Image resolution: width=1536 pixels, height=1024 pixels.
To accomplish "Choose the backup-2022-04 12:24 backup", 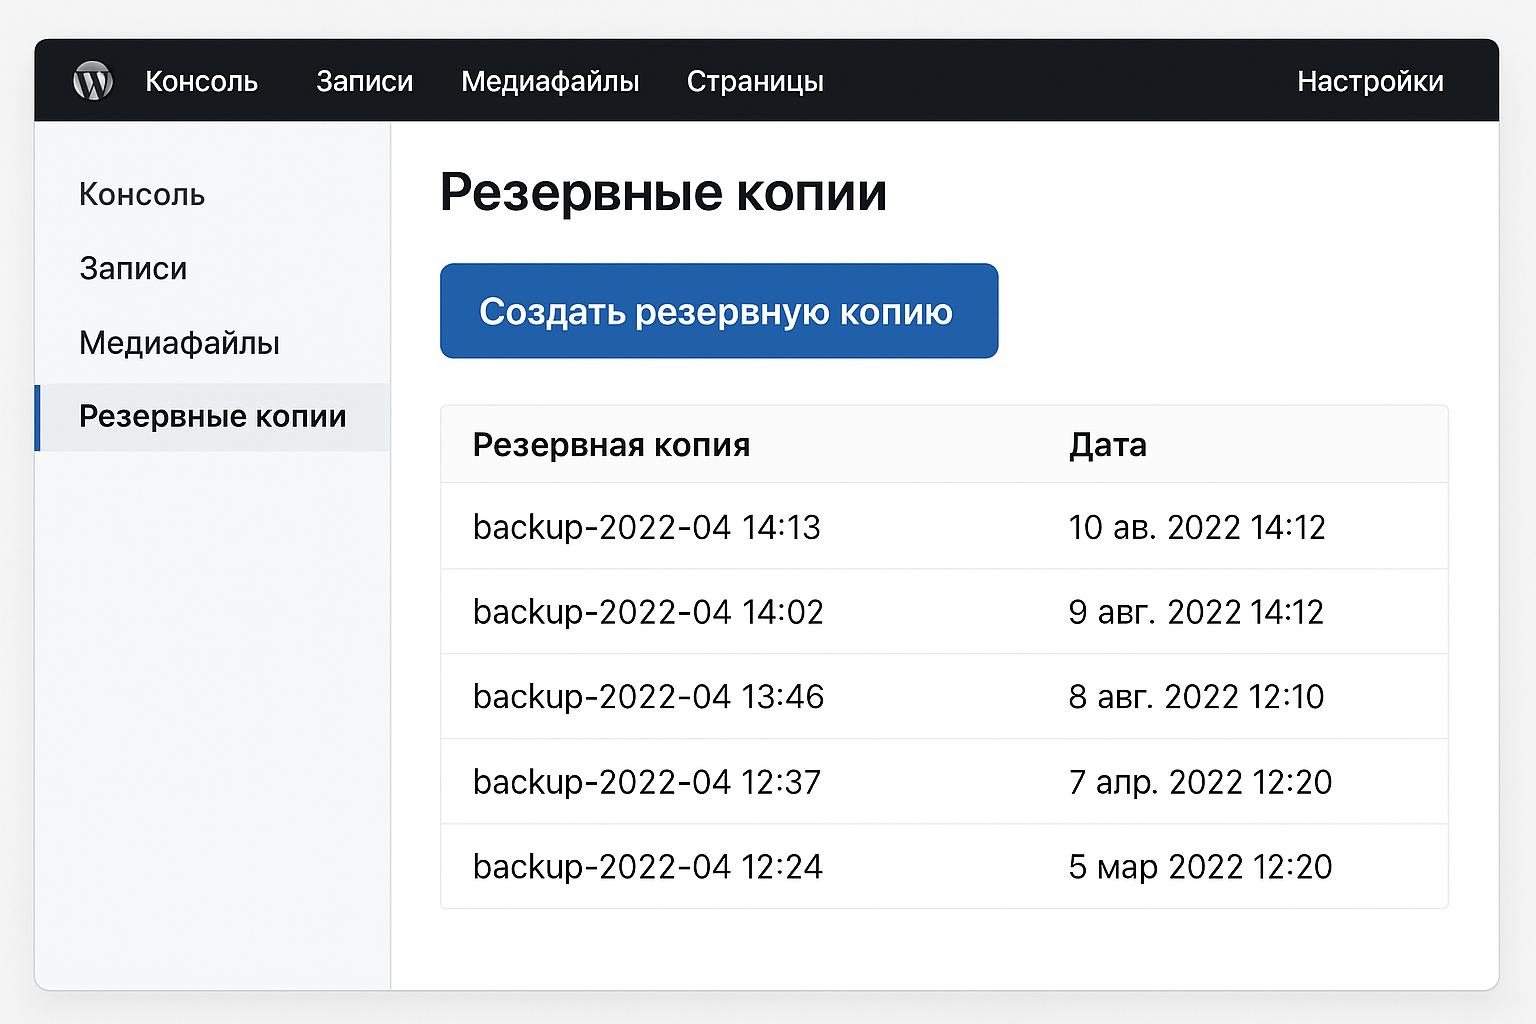I will pyautogui.click(x=647, y=867).
